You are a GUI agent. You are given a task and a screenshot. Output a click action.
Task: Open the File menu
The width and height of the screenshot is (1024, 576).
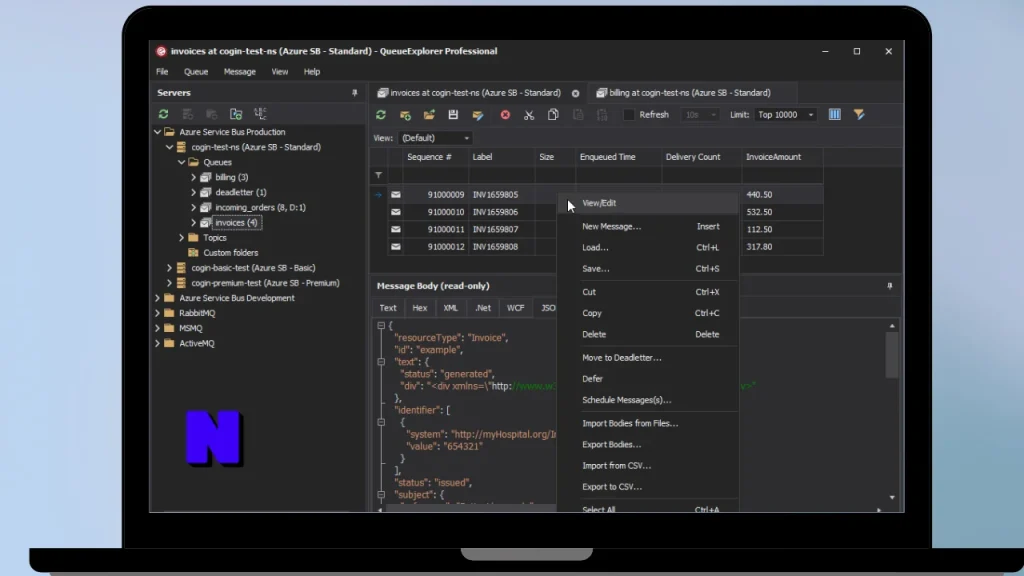[162, 72]
